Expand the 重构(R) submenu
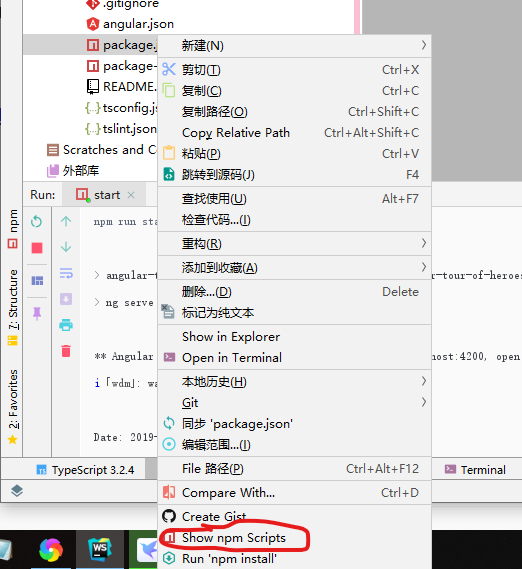Image resolution: width=522 pixels, height=569 pixels. click(x=294, y=243)
